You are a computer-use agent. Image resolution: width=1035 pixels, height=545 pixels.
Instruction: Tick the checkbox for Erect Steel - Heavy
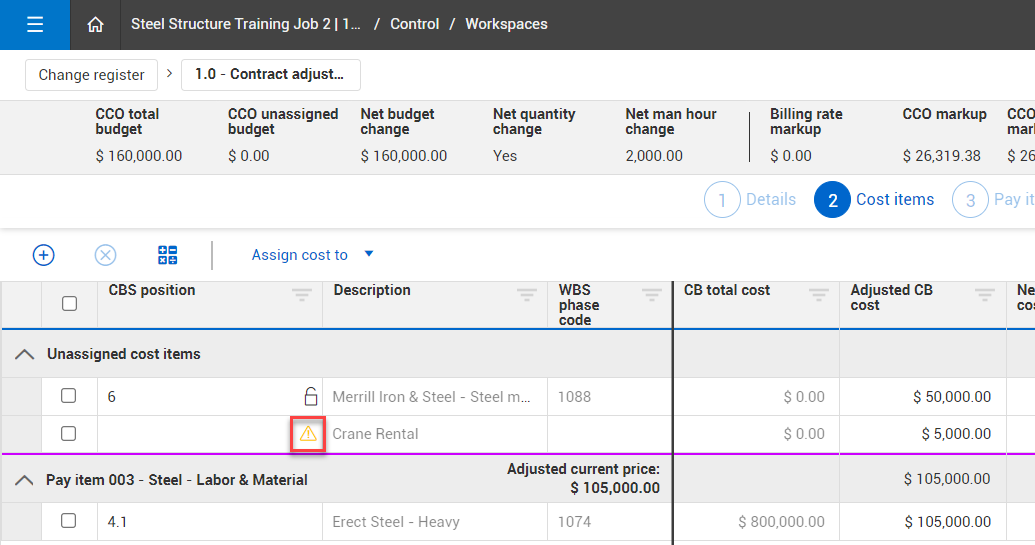coord(69,521)
